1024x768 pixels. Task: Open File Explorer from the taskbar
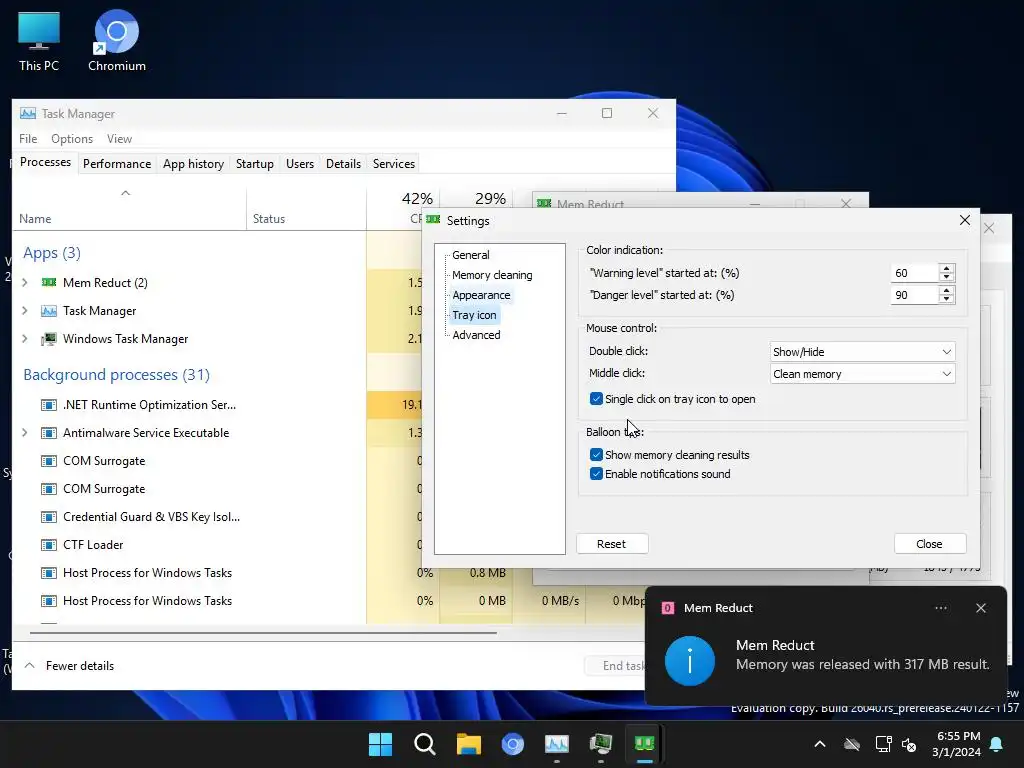468,744
